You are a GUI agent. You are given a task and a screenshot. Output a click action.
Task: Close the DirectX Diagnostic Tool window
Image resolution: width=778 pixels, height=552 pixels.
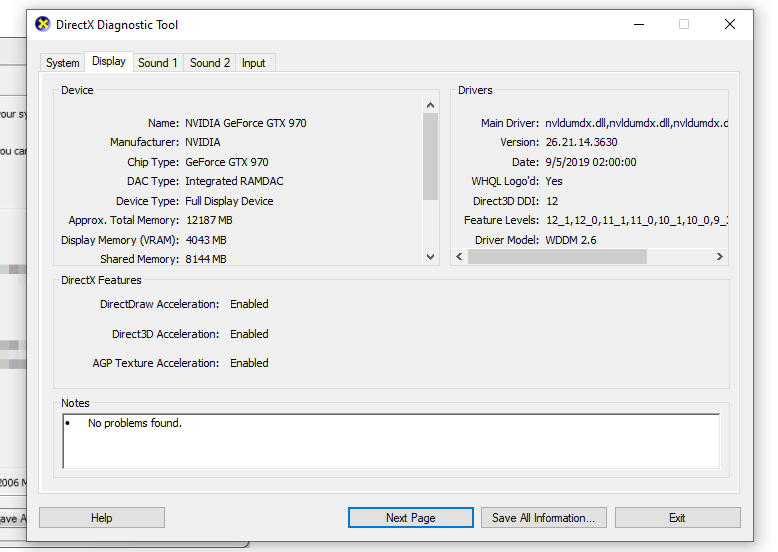pyautogui.click(x=730, y=24)
